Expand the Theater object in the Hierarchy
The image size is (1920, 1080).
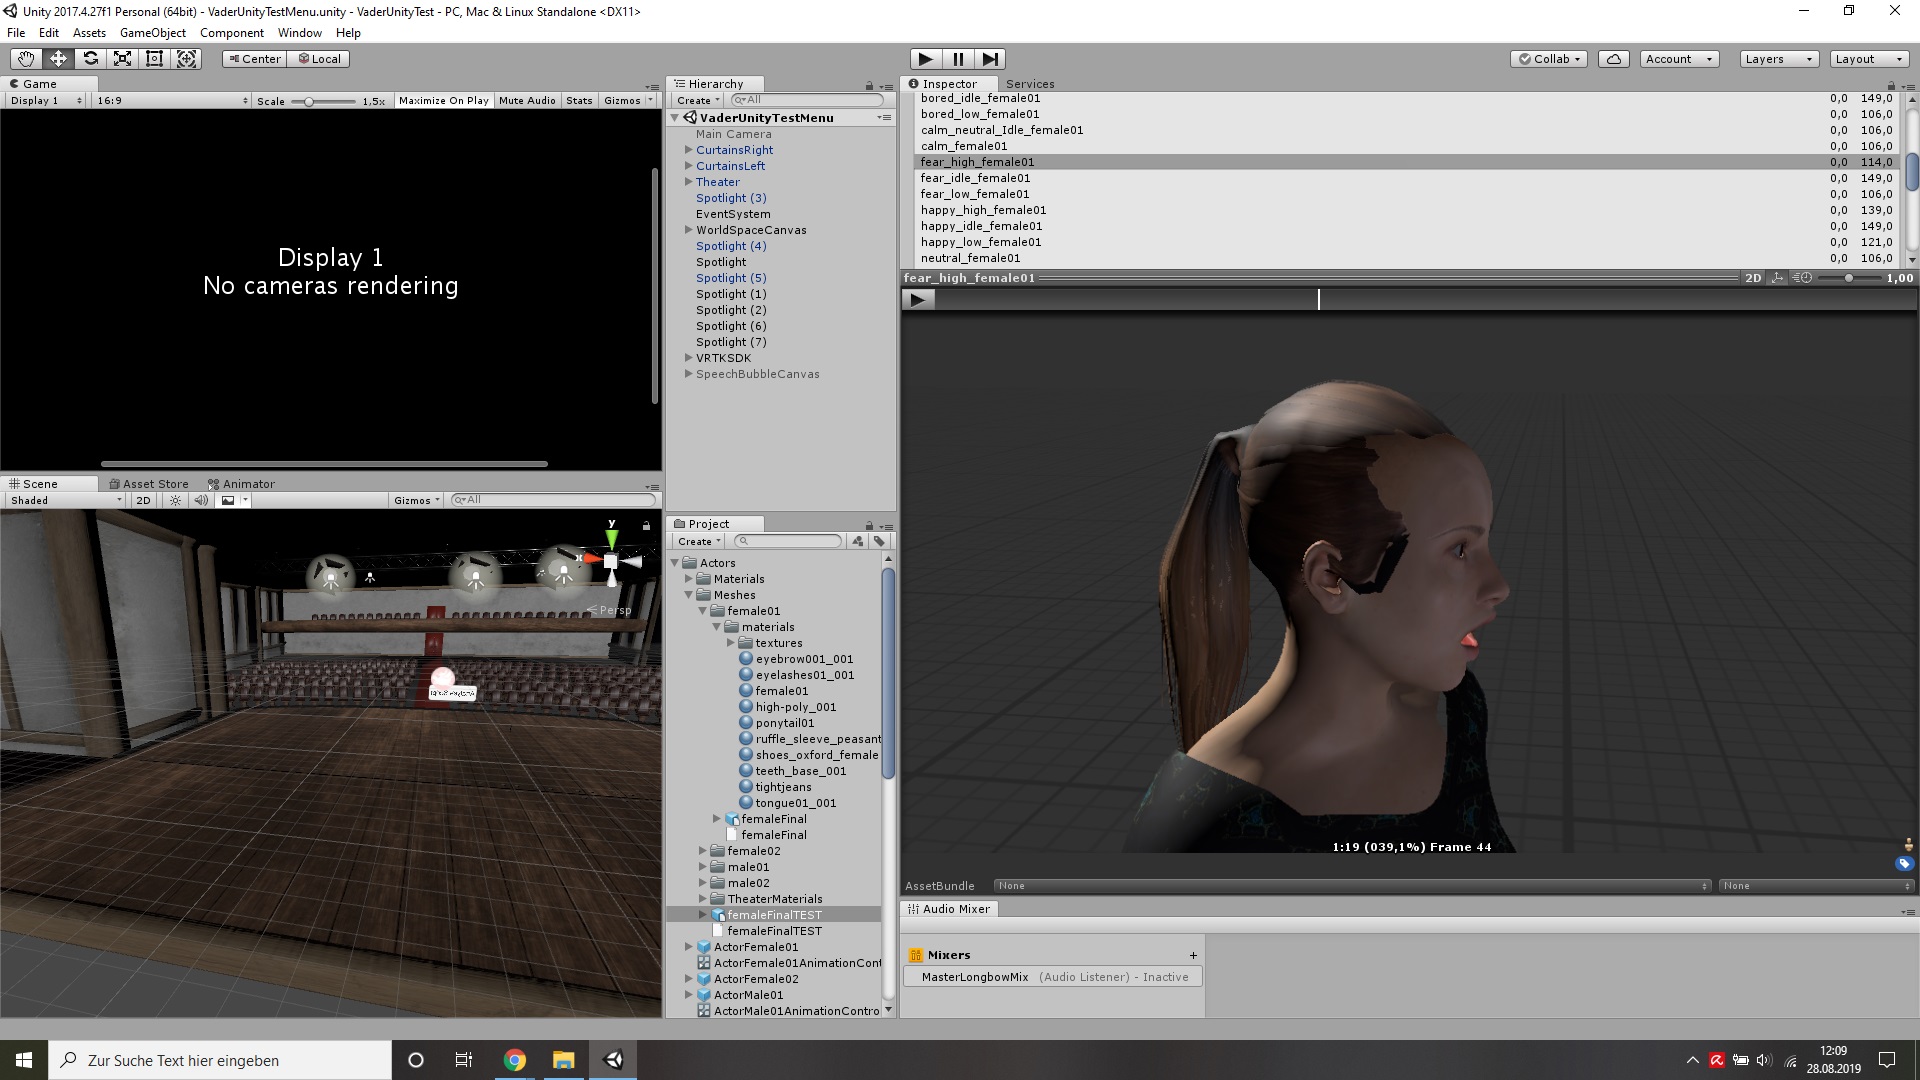(688, 182)
